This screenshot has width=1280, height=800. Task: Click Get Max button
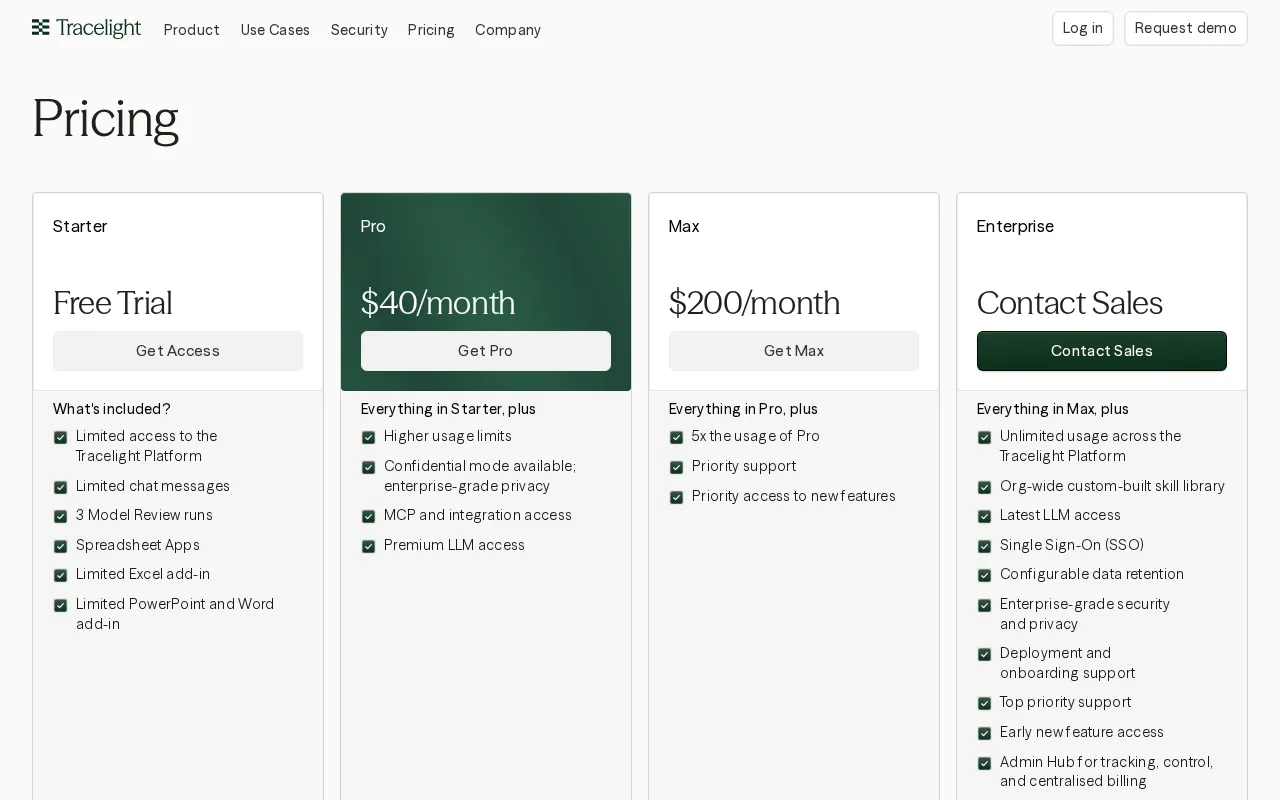click(794, 351)
